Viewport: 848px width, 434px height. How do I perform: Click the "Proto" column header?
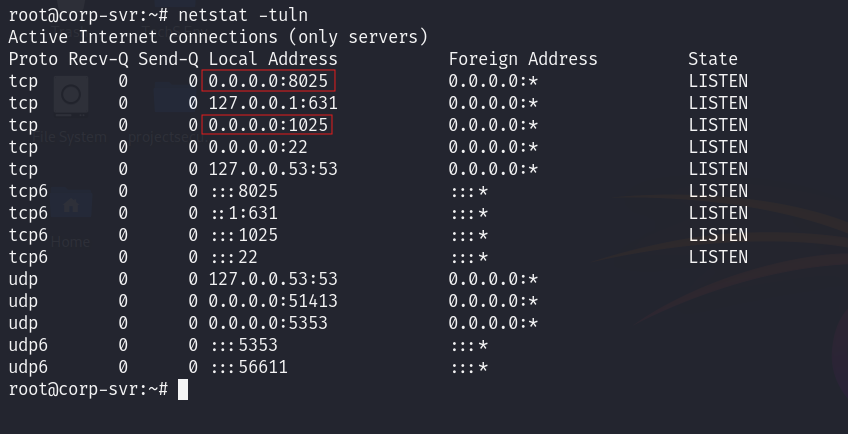33,59
